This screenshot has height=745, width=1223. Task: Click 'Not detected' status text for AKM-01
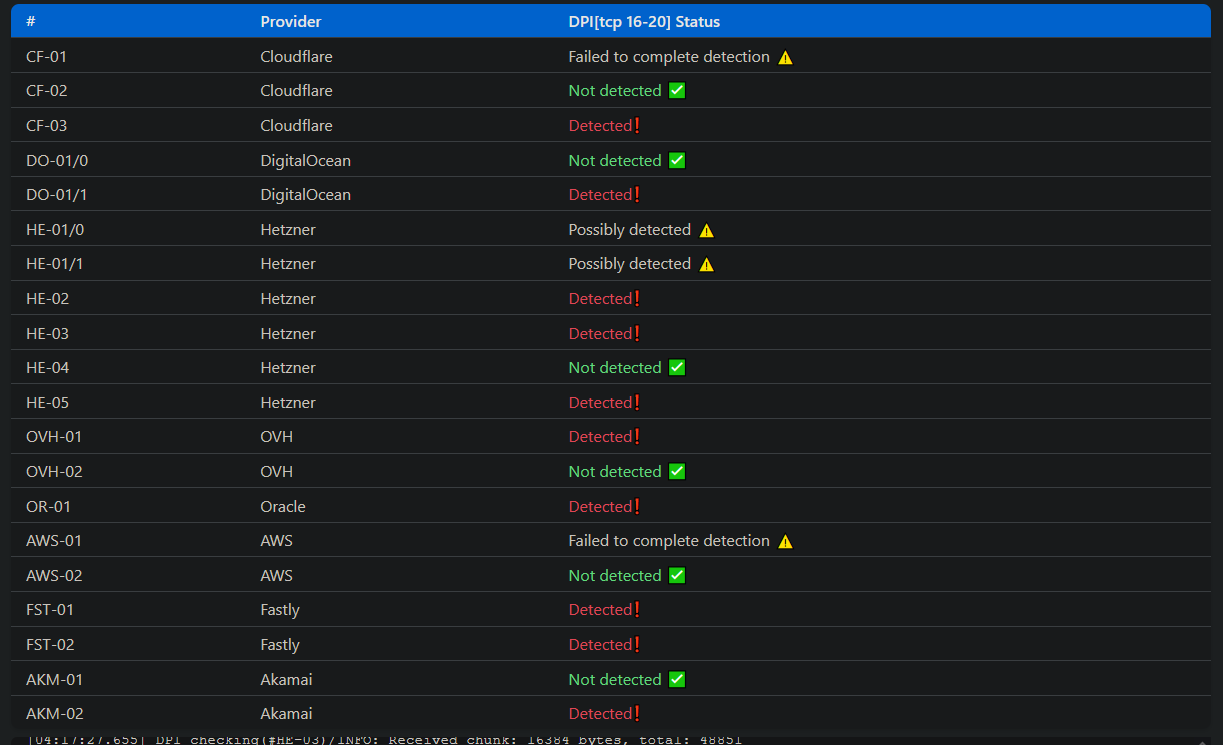(x=615, y=679)
